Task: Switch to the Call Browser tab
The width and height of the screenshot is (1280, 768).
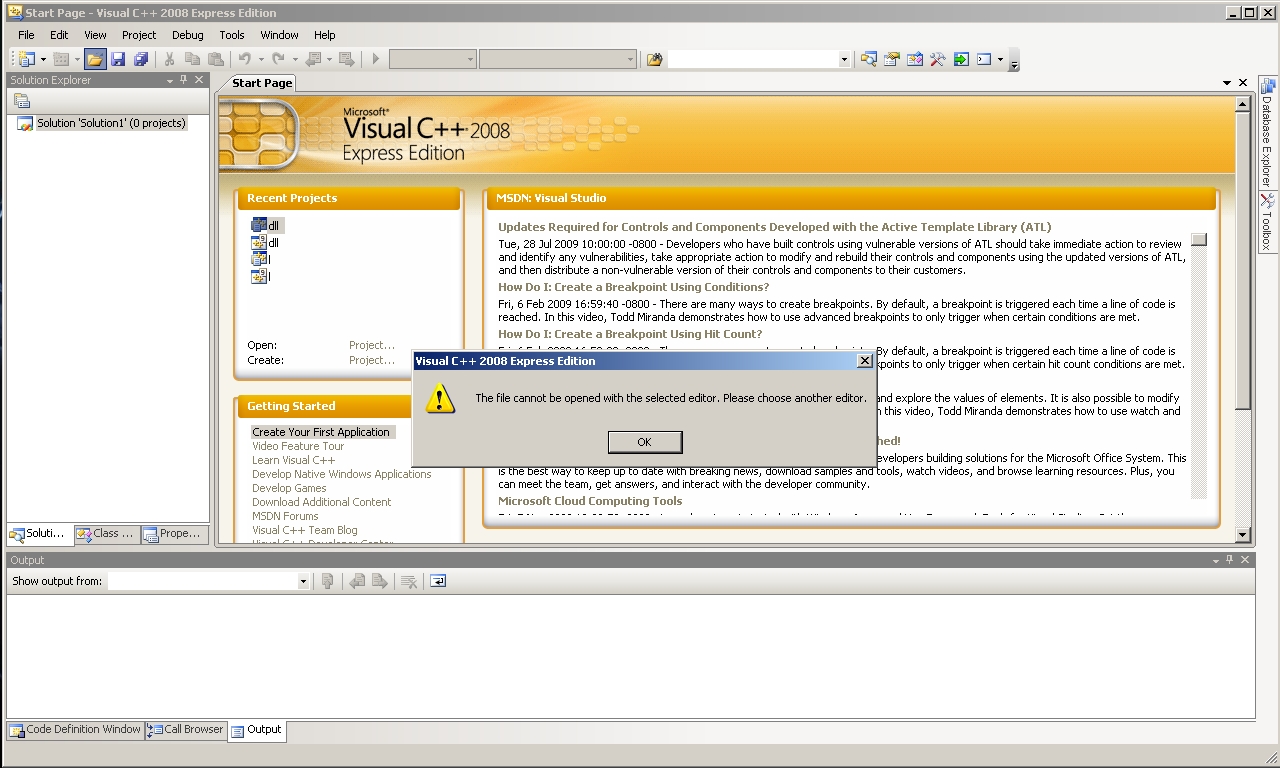Action: point(186,730)
